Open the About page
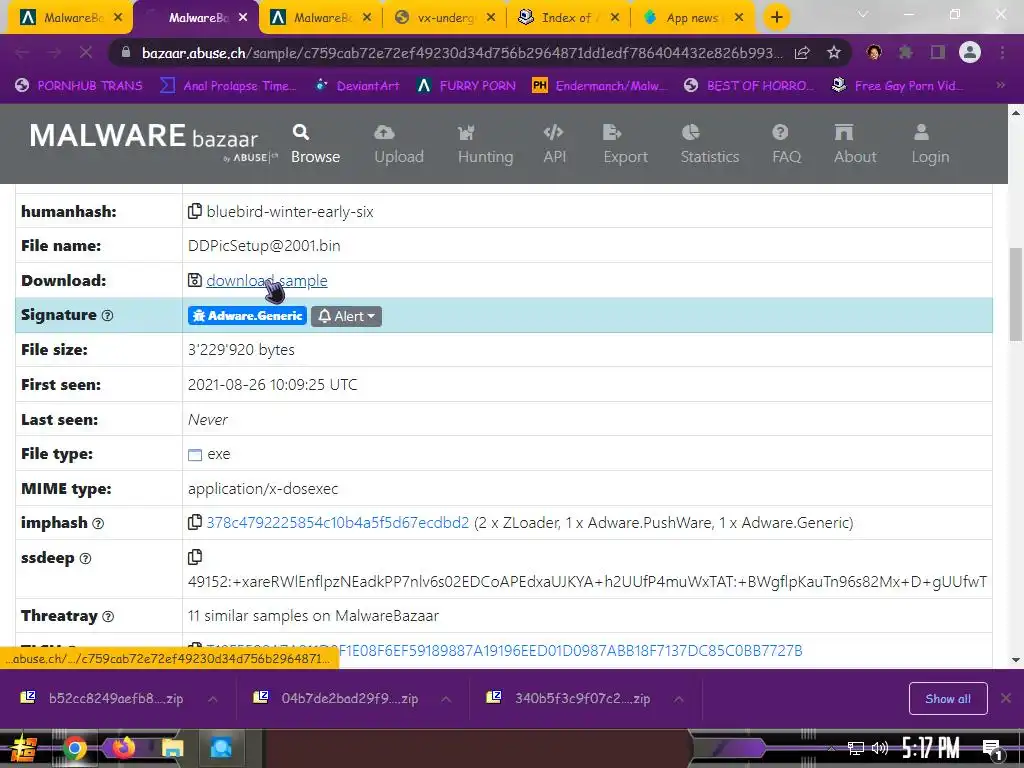Image resolution: width=1024 pixels, height=768 pixels. point(855,144)
